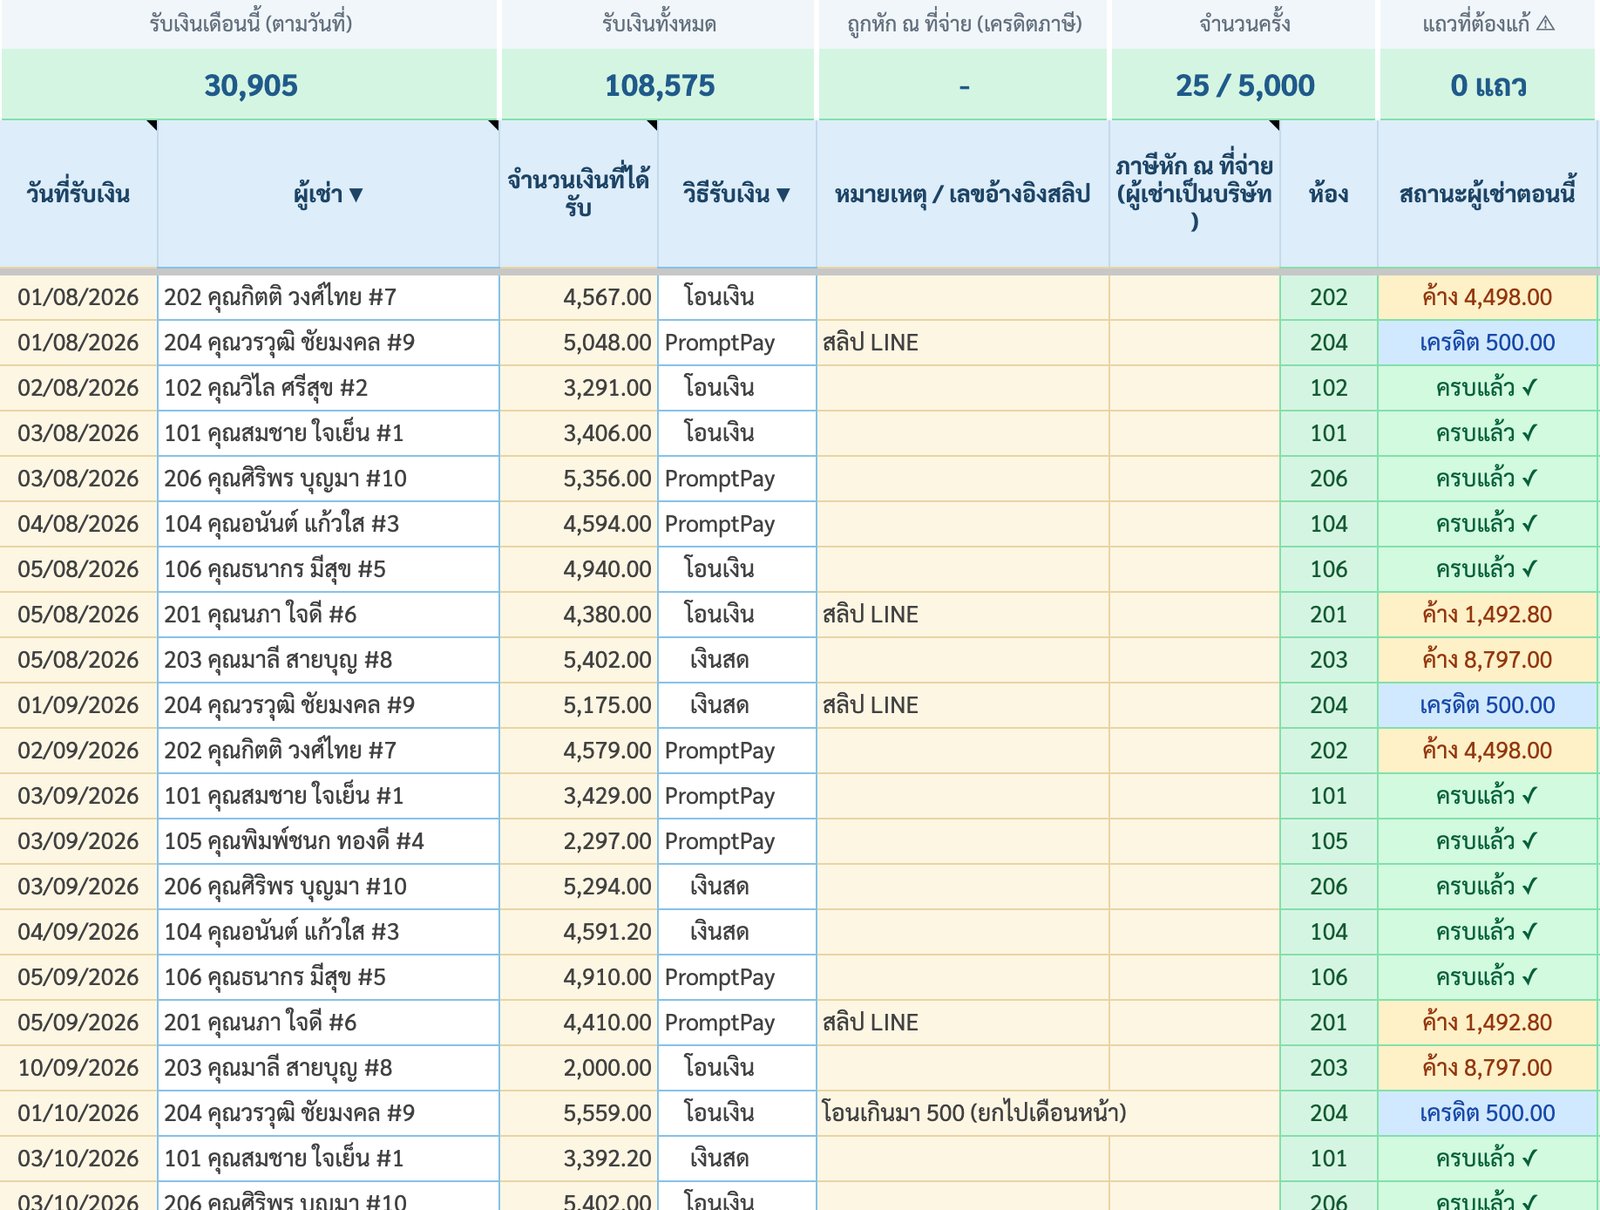Open the วิธีรับเงิน filter dropdown arrow
This screenshot has height=1210, width=1600.
783,194
